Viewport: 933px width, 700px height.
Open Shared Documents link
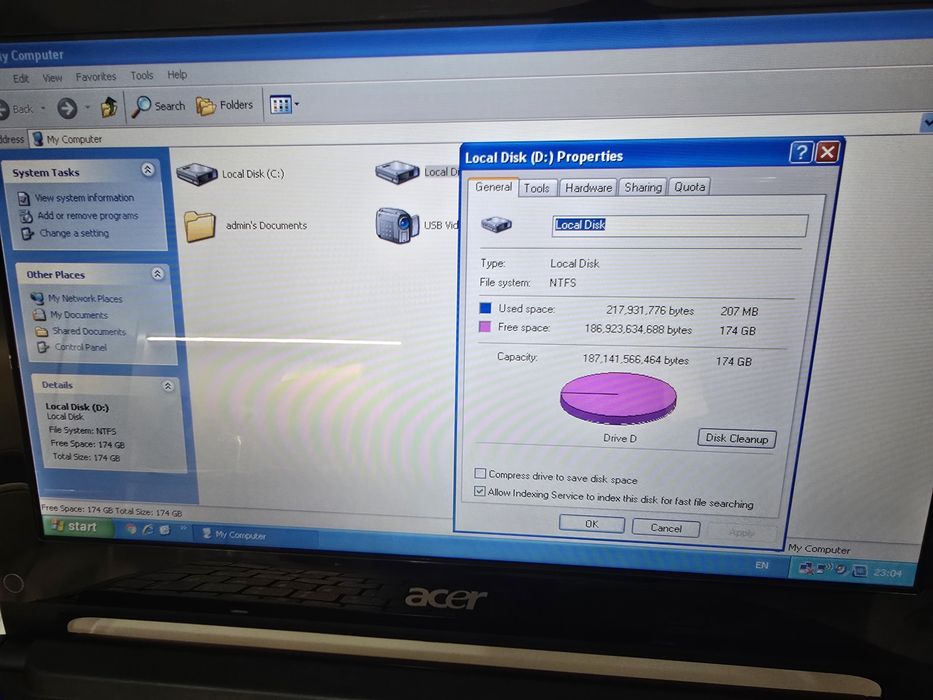[x=89, y=331]
